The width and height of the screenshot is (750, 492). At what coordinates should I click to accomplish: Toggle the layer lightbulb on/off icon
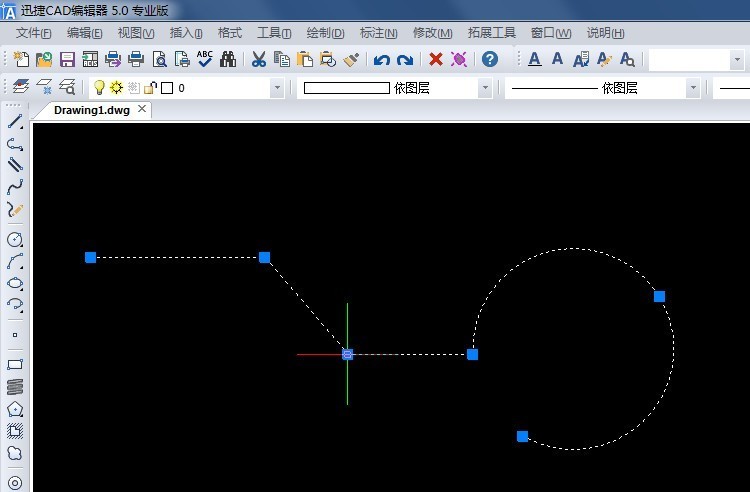pyautogui.click(x=99, y=88)
